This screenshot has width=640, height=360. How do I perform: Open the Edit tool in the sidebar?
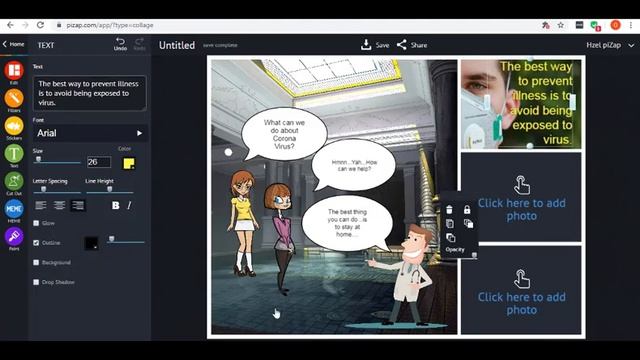click(14, 71)
